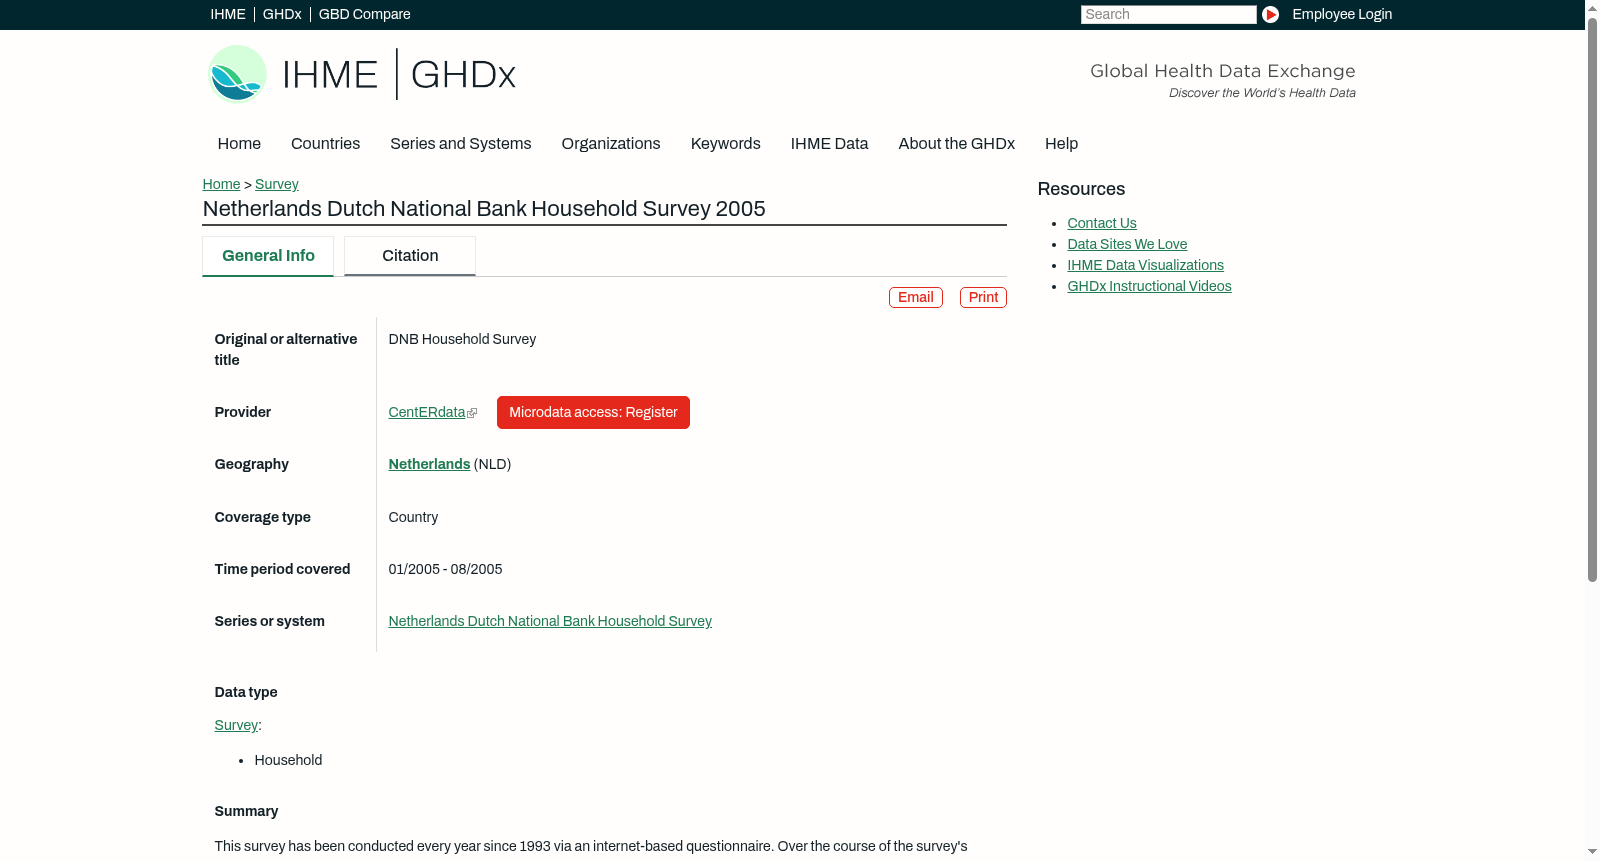1600x861 pixels.
Task: Click the scrollbar up arrow
Action: [1592, 7]
